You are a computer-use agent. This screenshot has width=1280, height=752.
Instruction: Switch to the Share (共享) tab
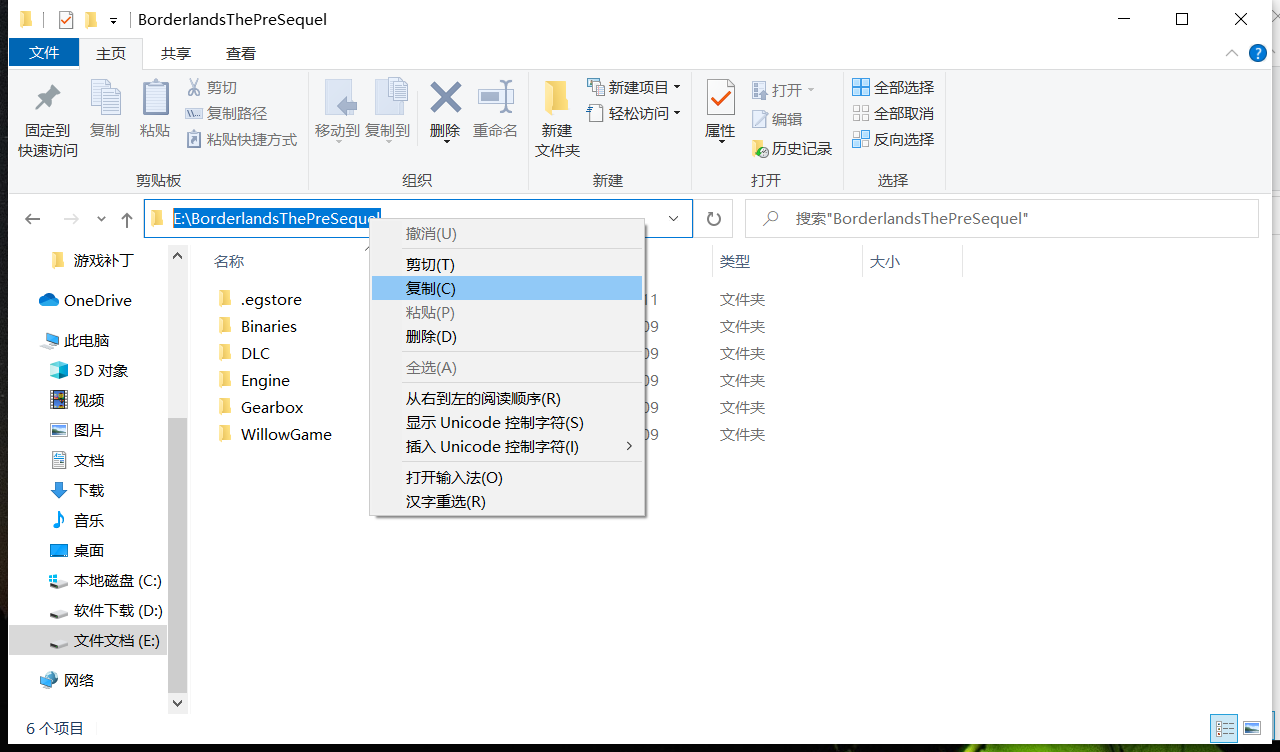[176, 54]
